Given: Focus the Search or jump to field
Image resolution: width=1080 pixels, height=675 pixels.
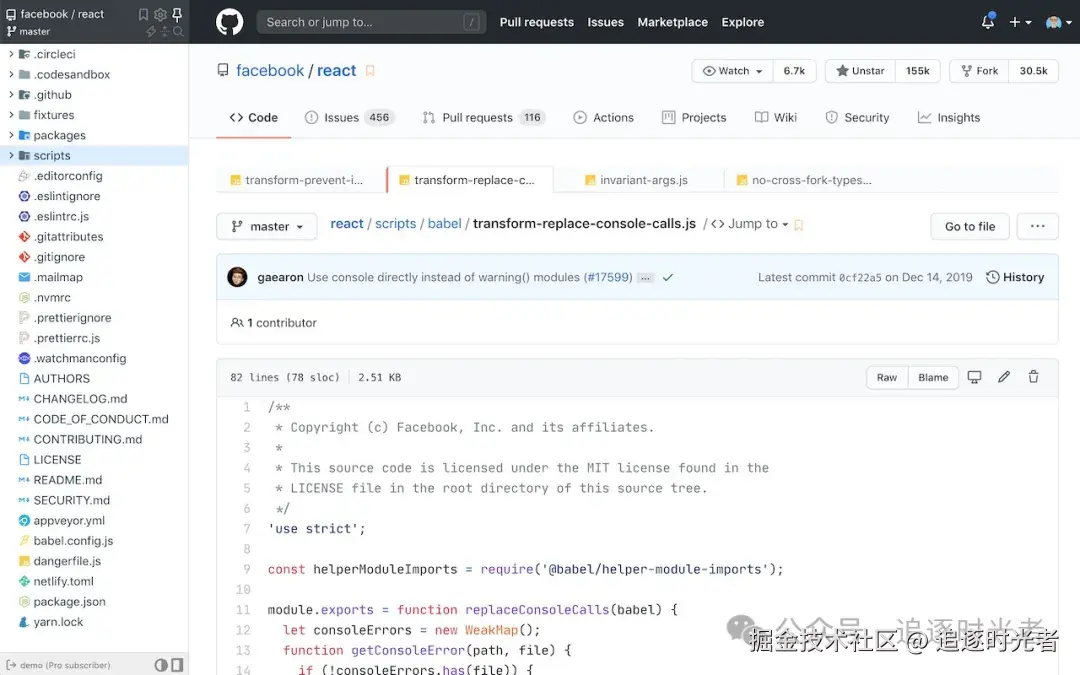Looking at the screenshot, I should click(371, 22).
